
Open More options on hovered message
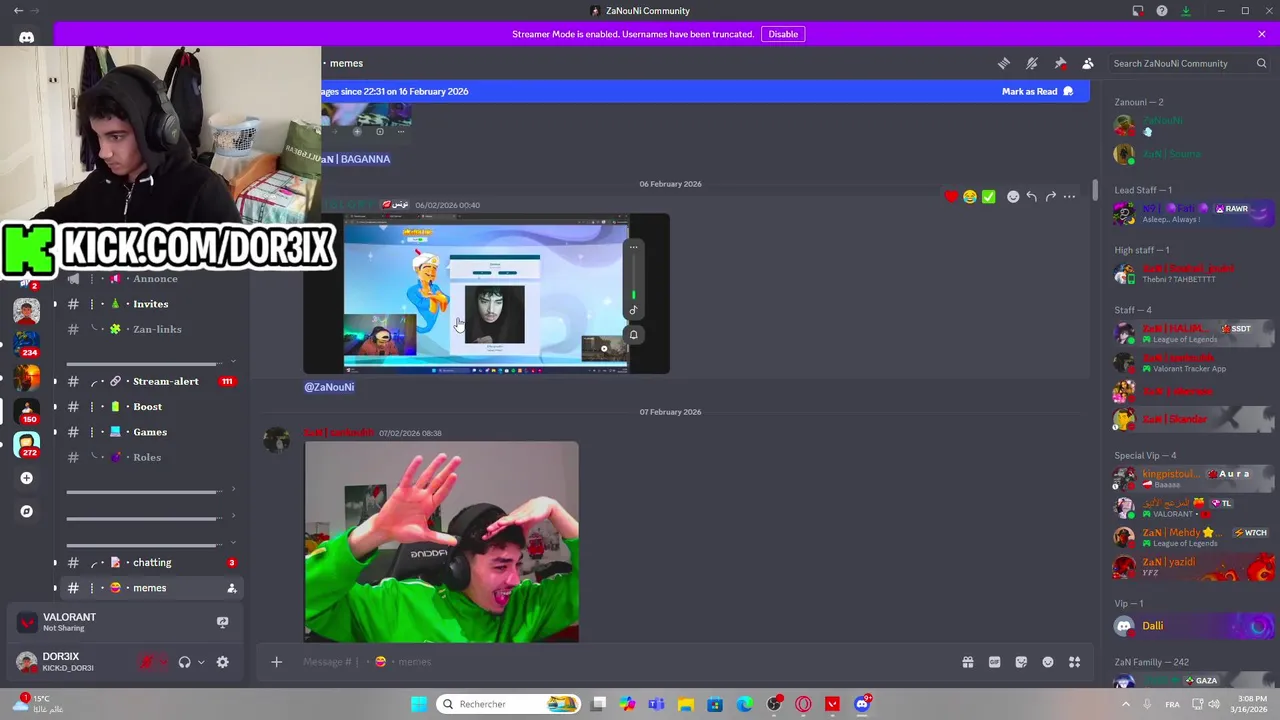(1069, 197)
